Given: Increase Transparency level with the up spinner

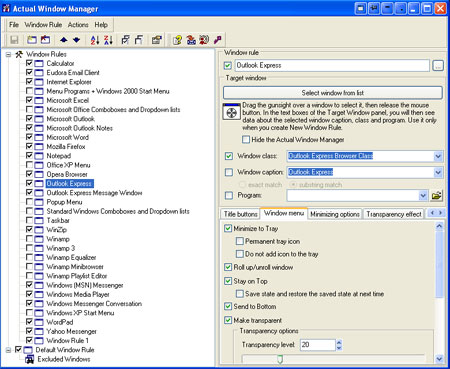Looking at the screenshot, I should [339, 342].
